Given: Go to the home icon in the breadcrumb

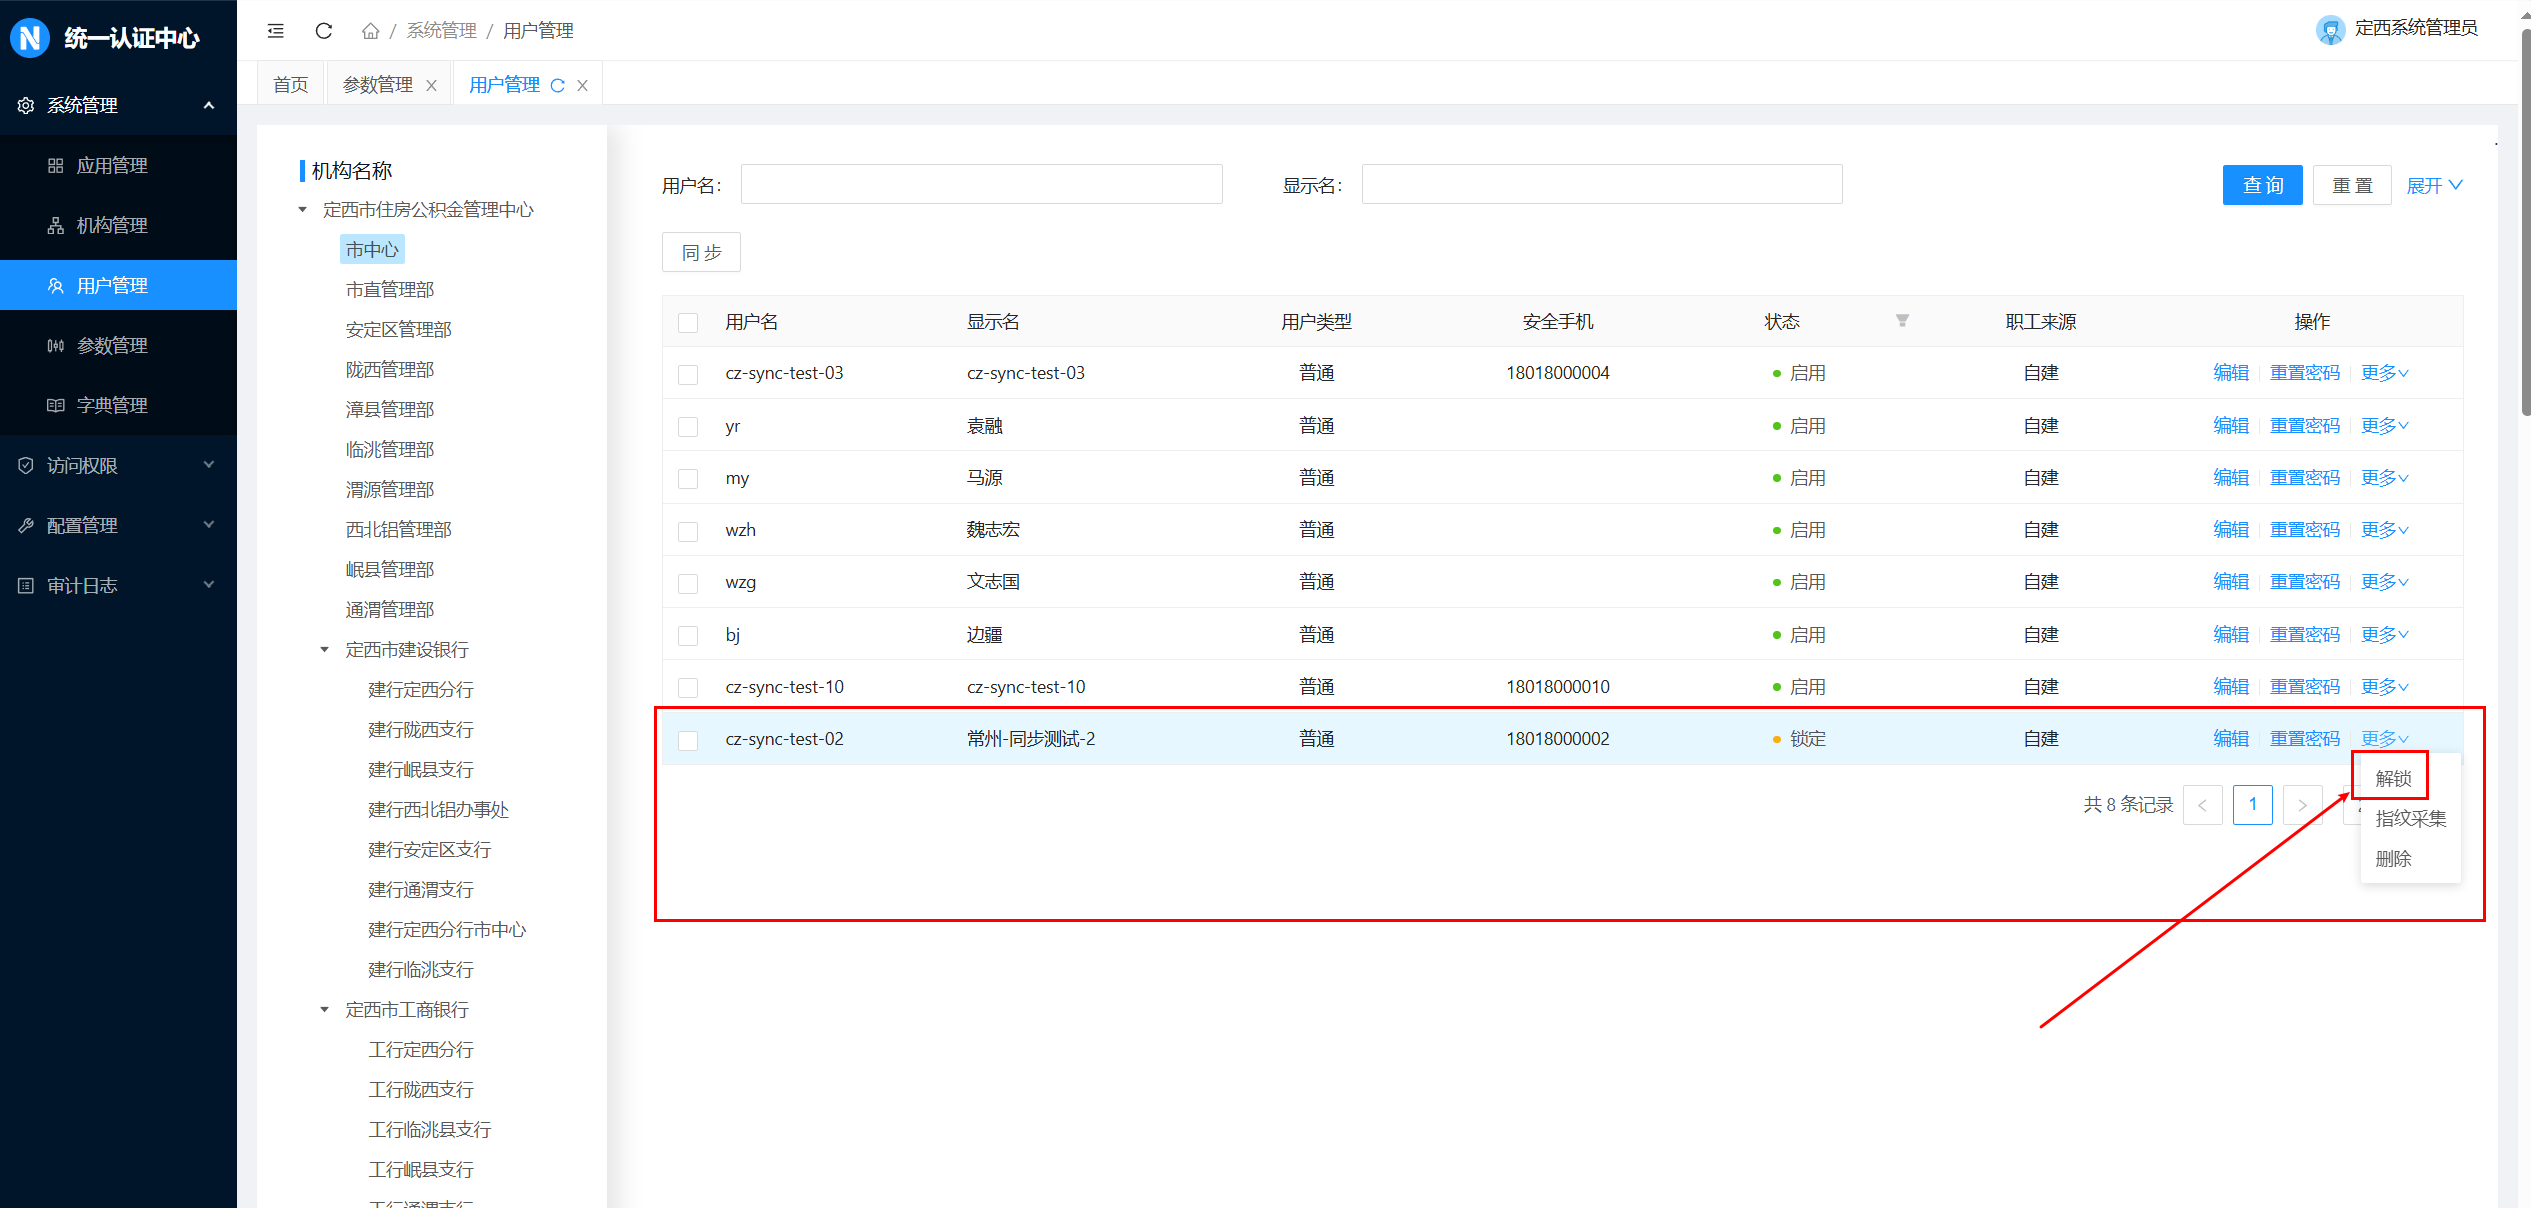Looking at the screenshot, I should [370, 31].
